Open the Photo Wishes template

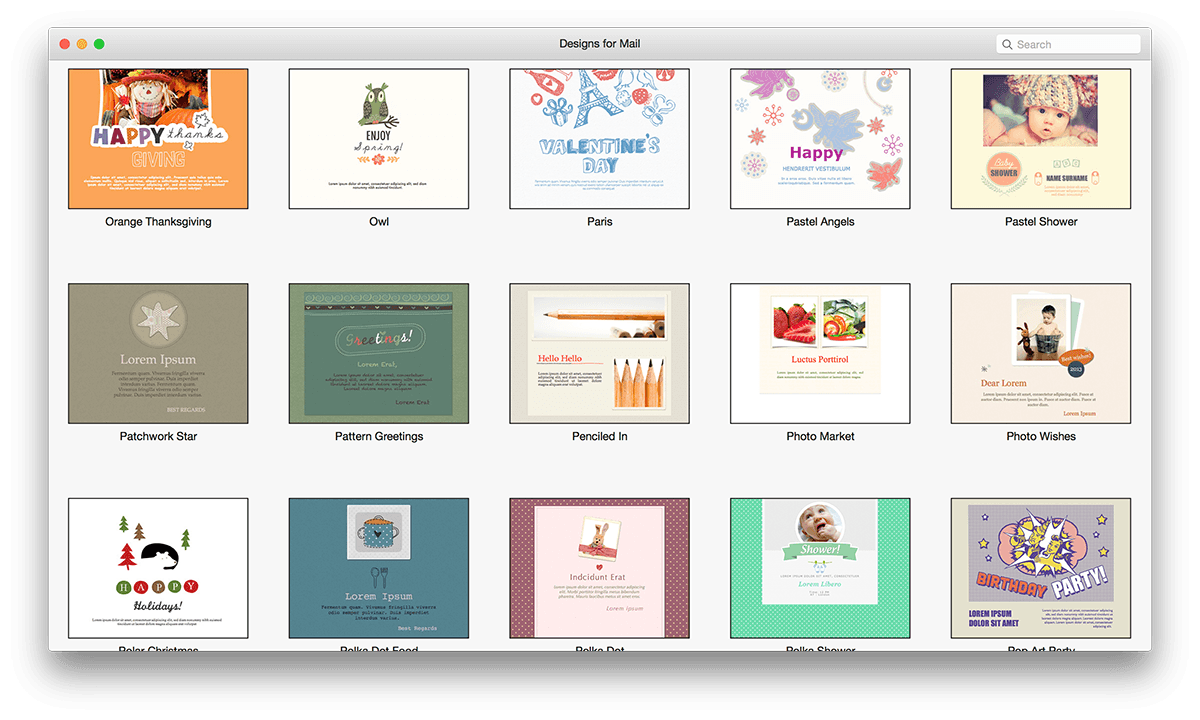[x=1041, y=354]
